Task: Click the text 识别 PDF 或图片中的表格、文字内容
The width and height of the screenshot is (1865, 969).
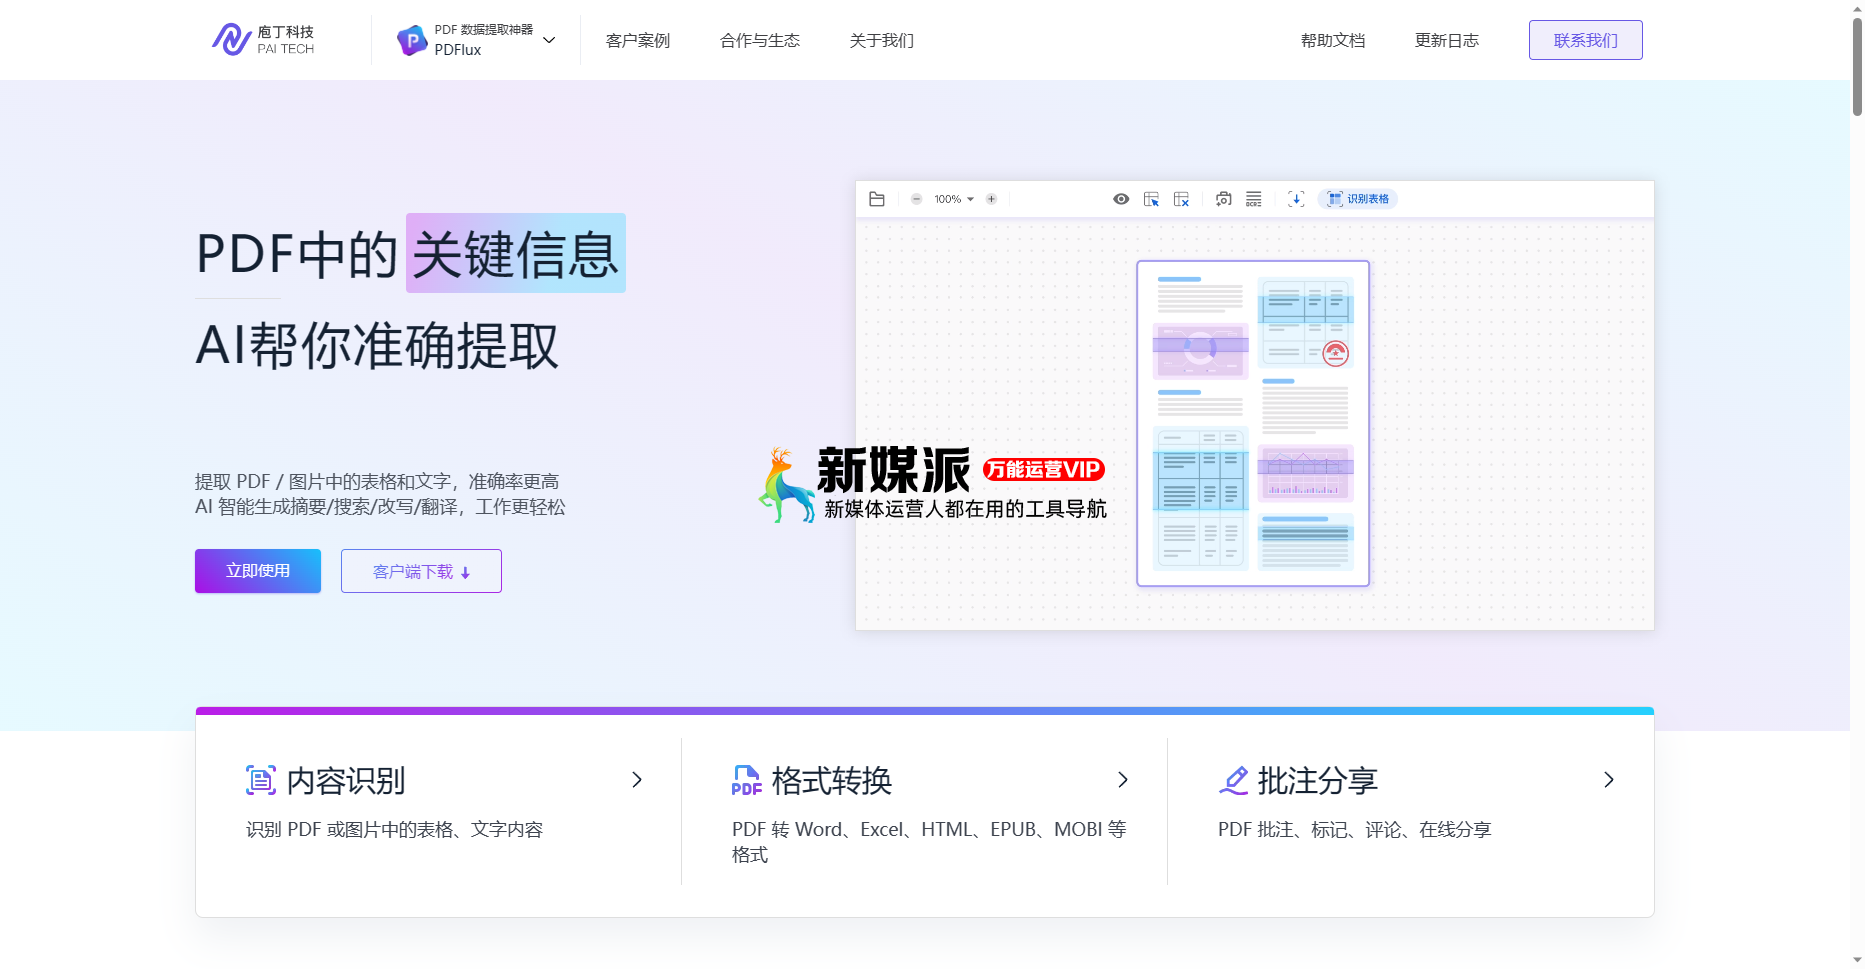Action: click(x=395, y=830)
